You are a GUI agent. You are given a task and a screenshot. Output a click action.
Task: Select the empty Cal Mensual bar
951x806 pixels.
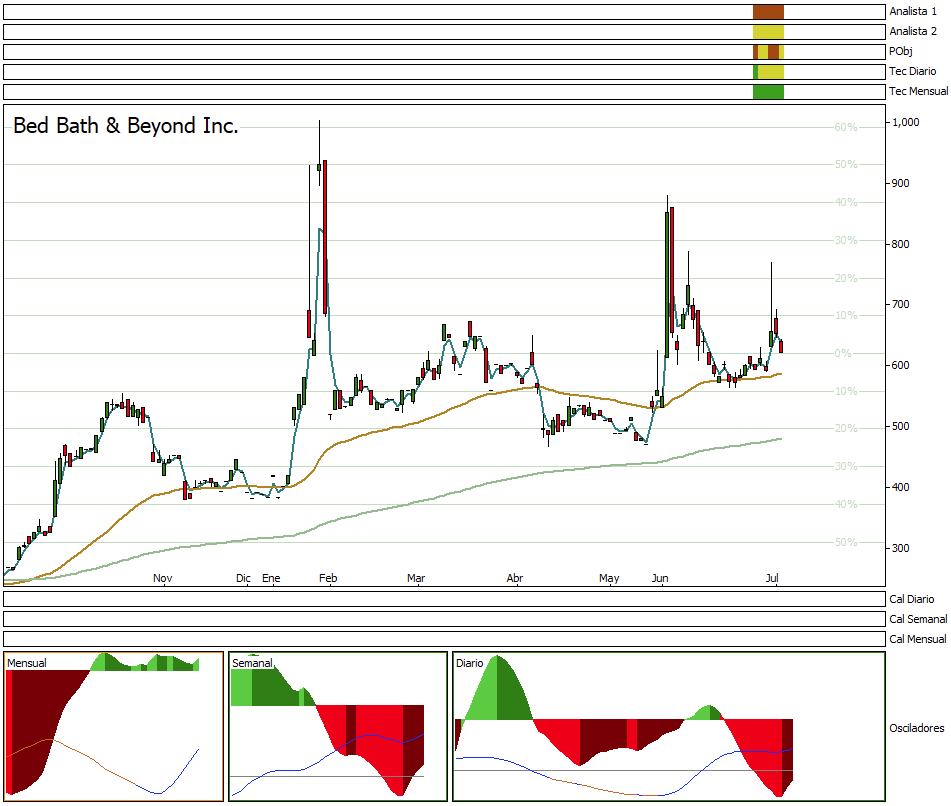[444, 639]
